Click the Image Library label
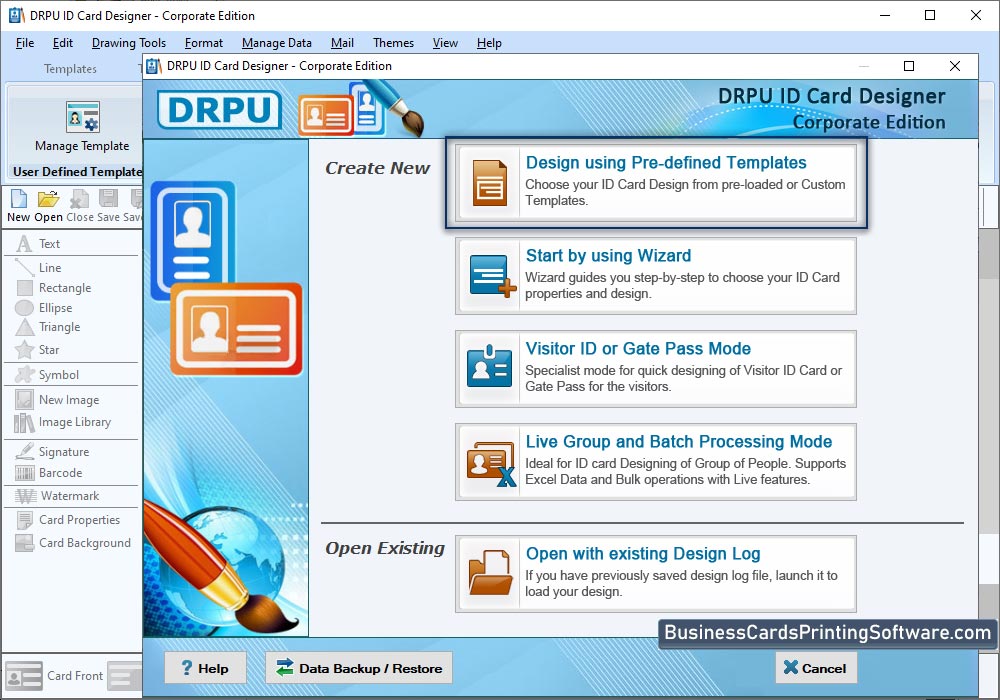The image size is (1000, 700). click(x=75, y=422)
